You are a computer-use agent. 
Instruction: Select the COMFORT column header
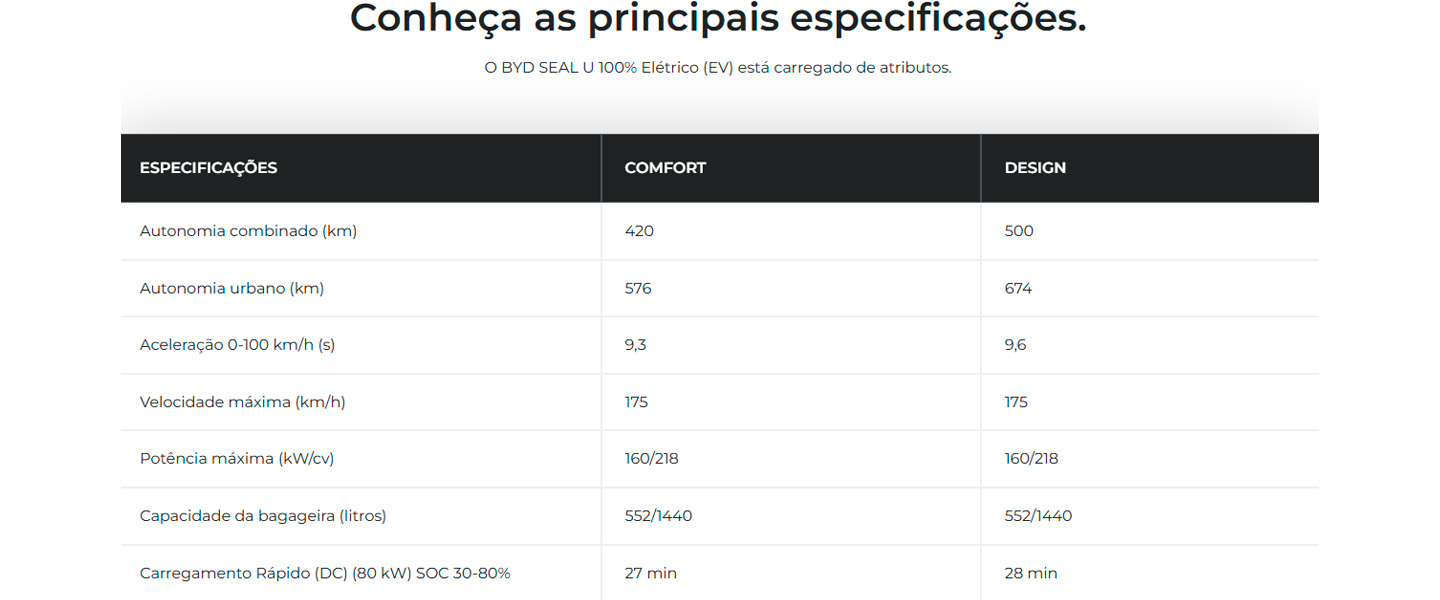coord(665,168)
